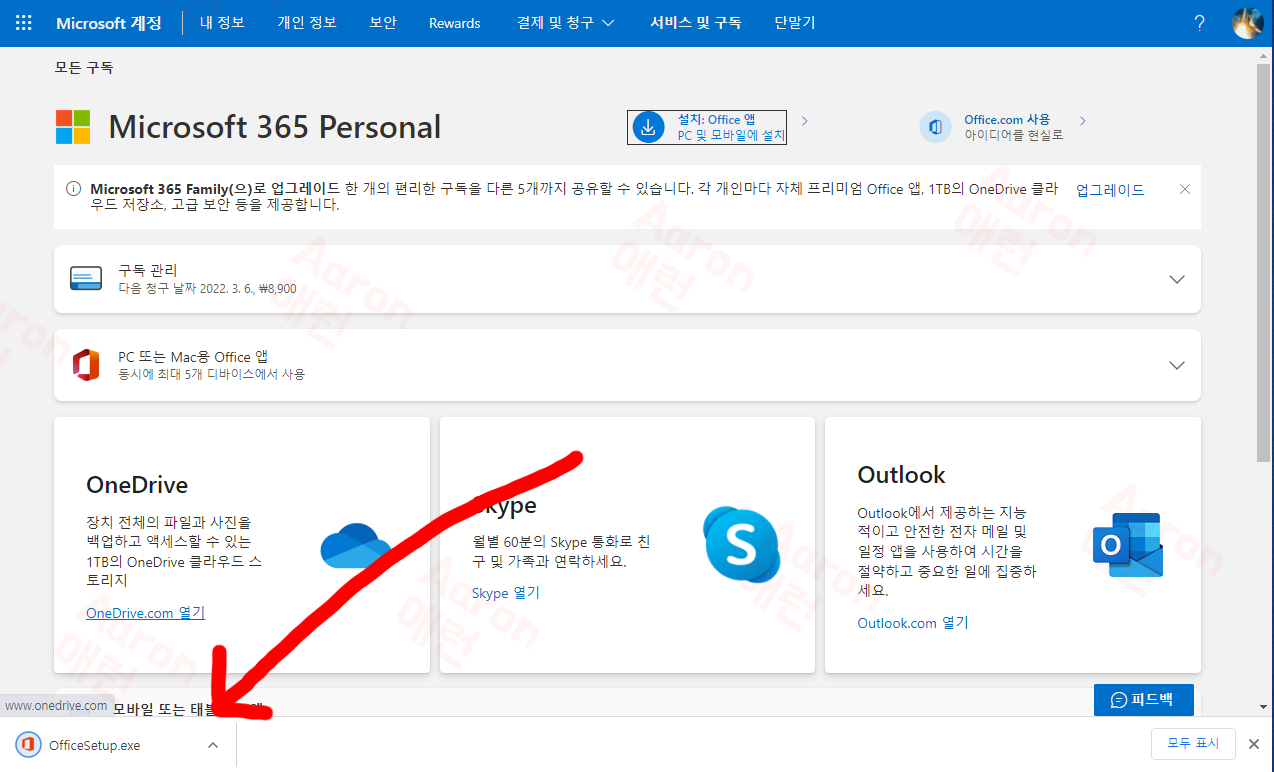Screen dimensions: 1274x772
Task: Click the Microsoft four-color logo
Action: pyautogui.click(x=73, y=127)
